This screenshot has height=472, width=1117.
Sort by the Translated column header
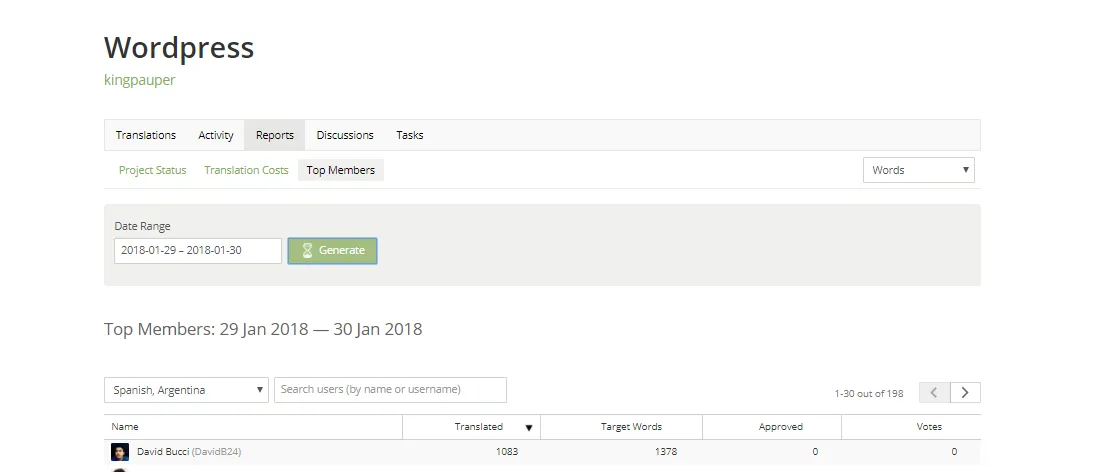pyautogui.click(x=472, y=427)
